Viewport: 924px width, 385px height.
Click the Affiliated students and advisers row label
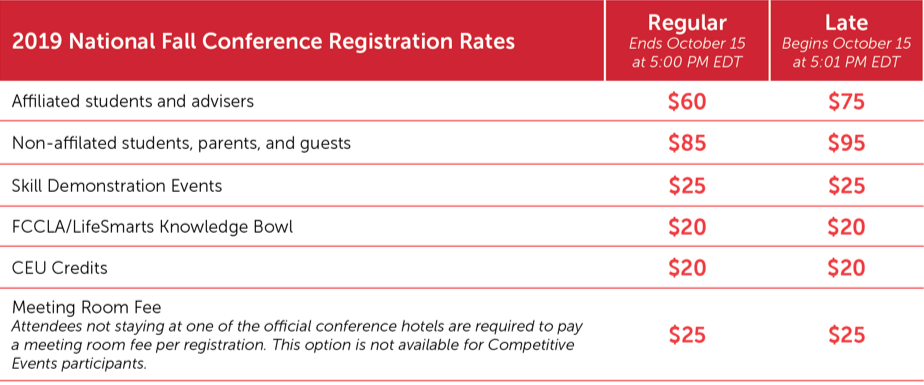pyautogui.click(x=133, y=101)
